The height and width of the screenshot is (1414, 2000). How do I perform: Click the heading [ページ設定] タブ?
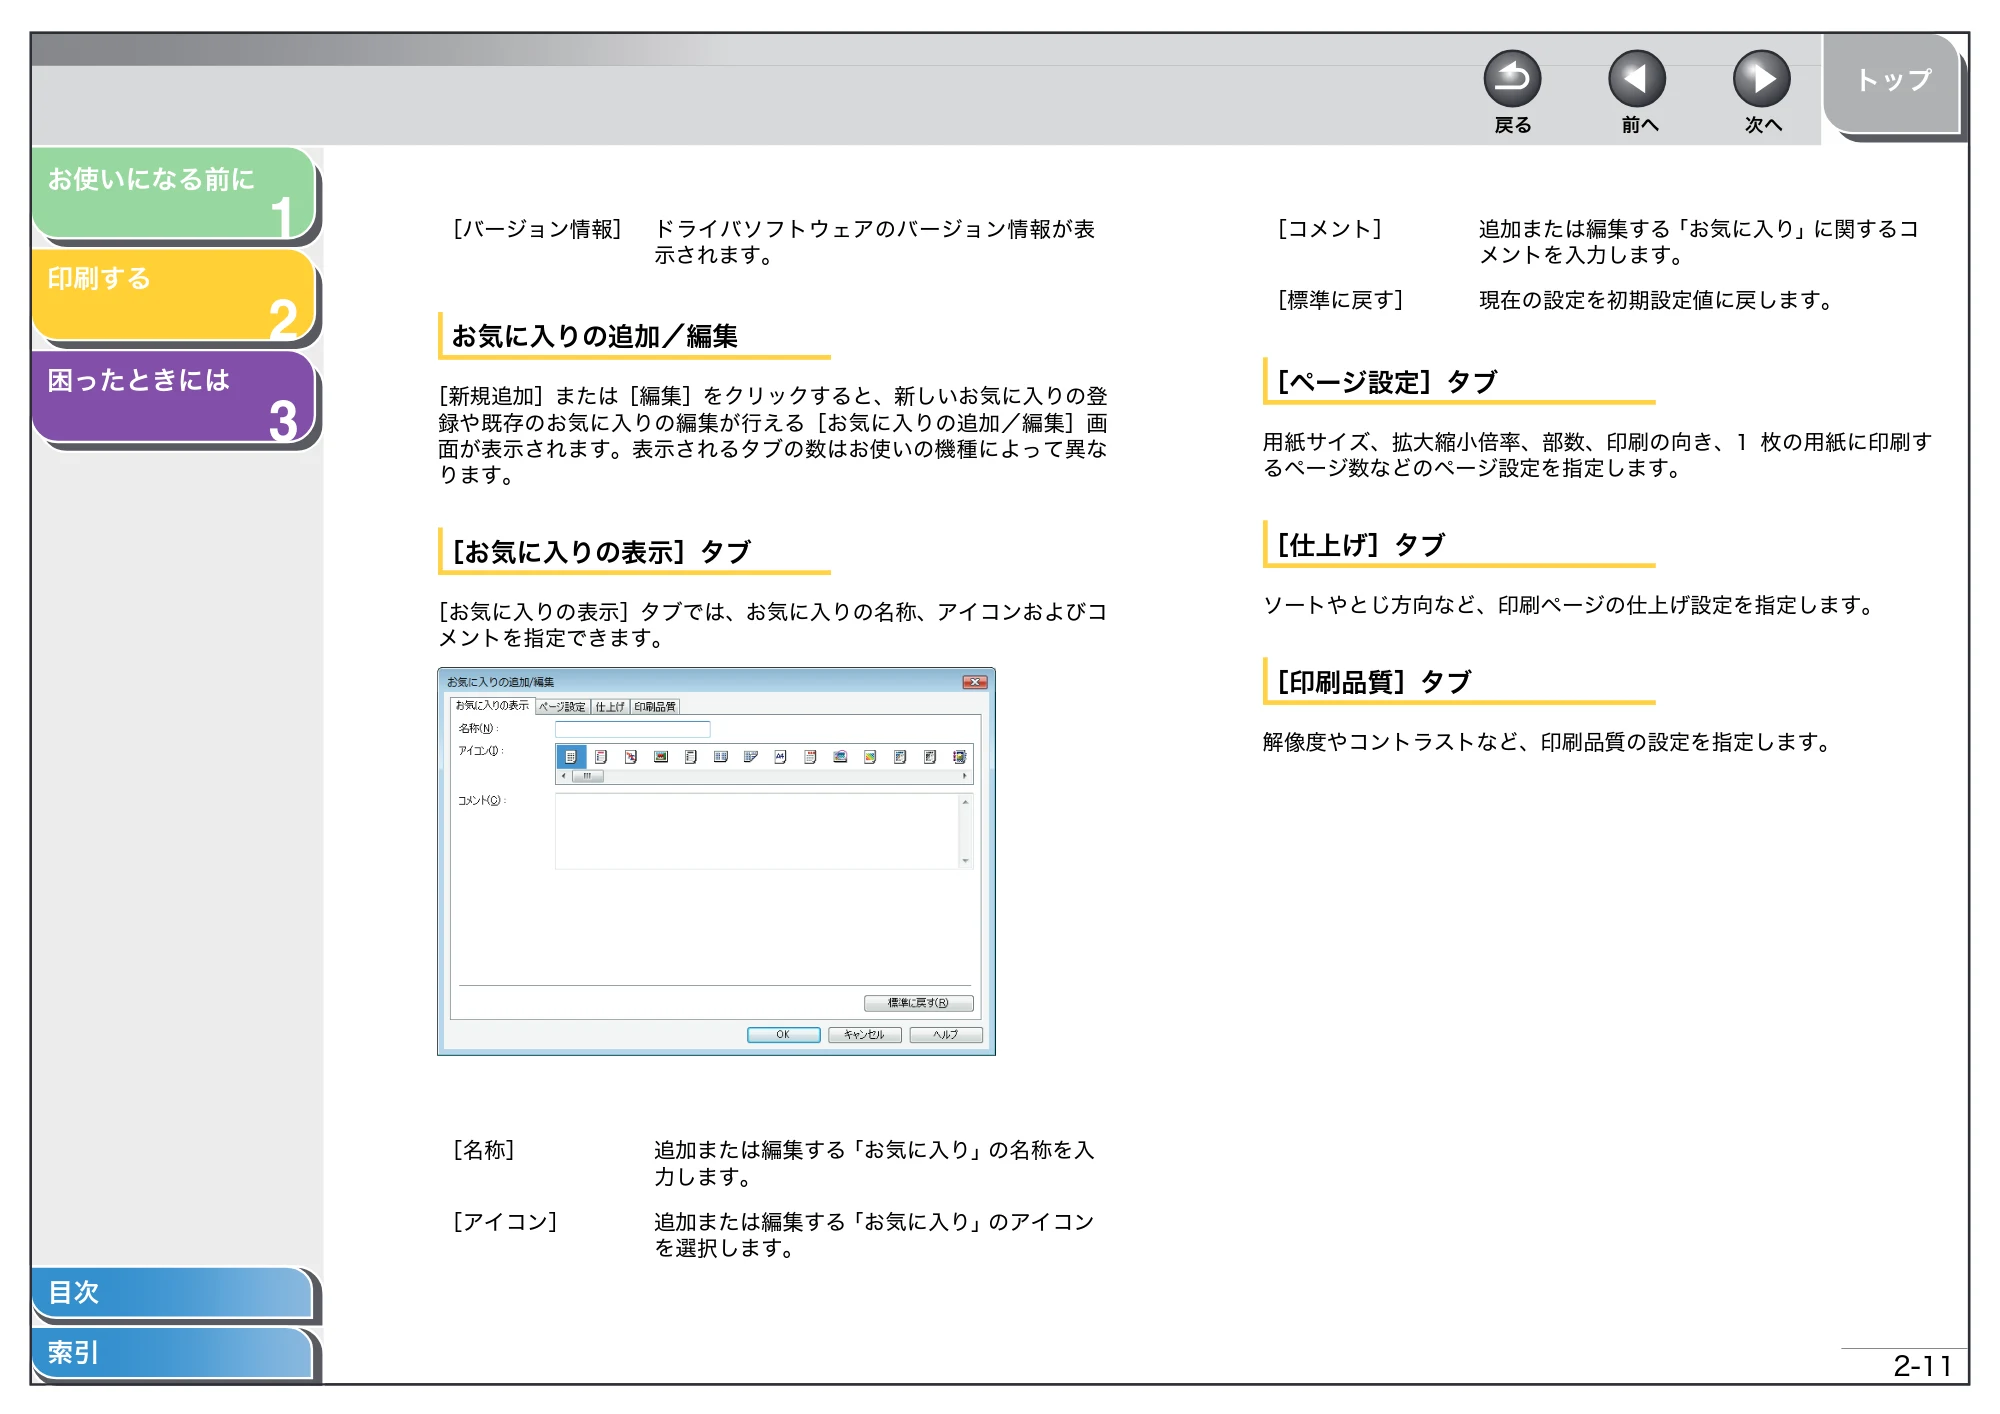click(1387, 382)
